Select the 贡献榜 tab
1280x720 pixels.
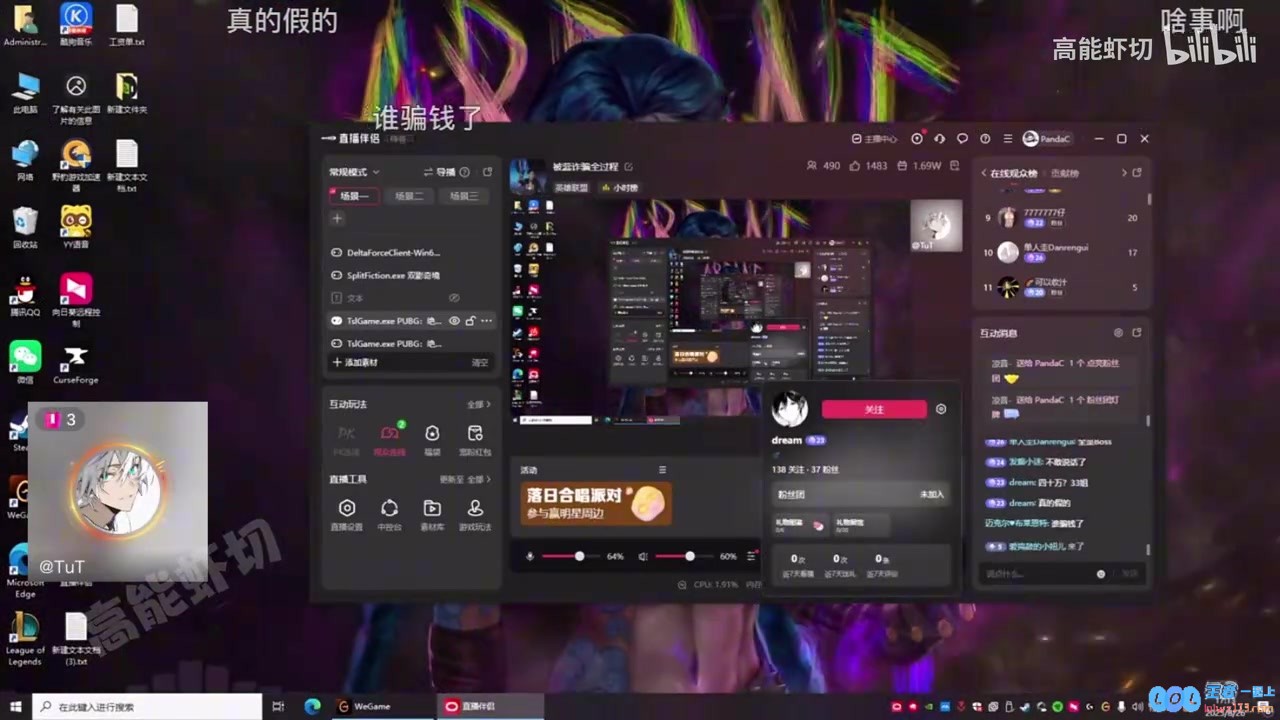tap(1065, 173)
